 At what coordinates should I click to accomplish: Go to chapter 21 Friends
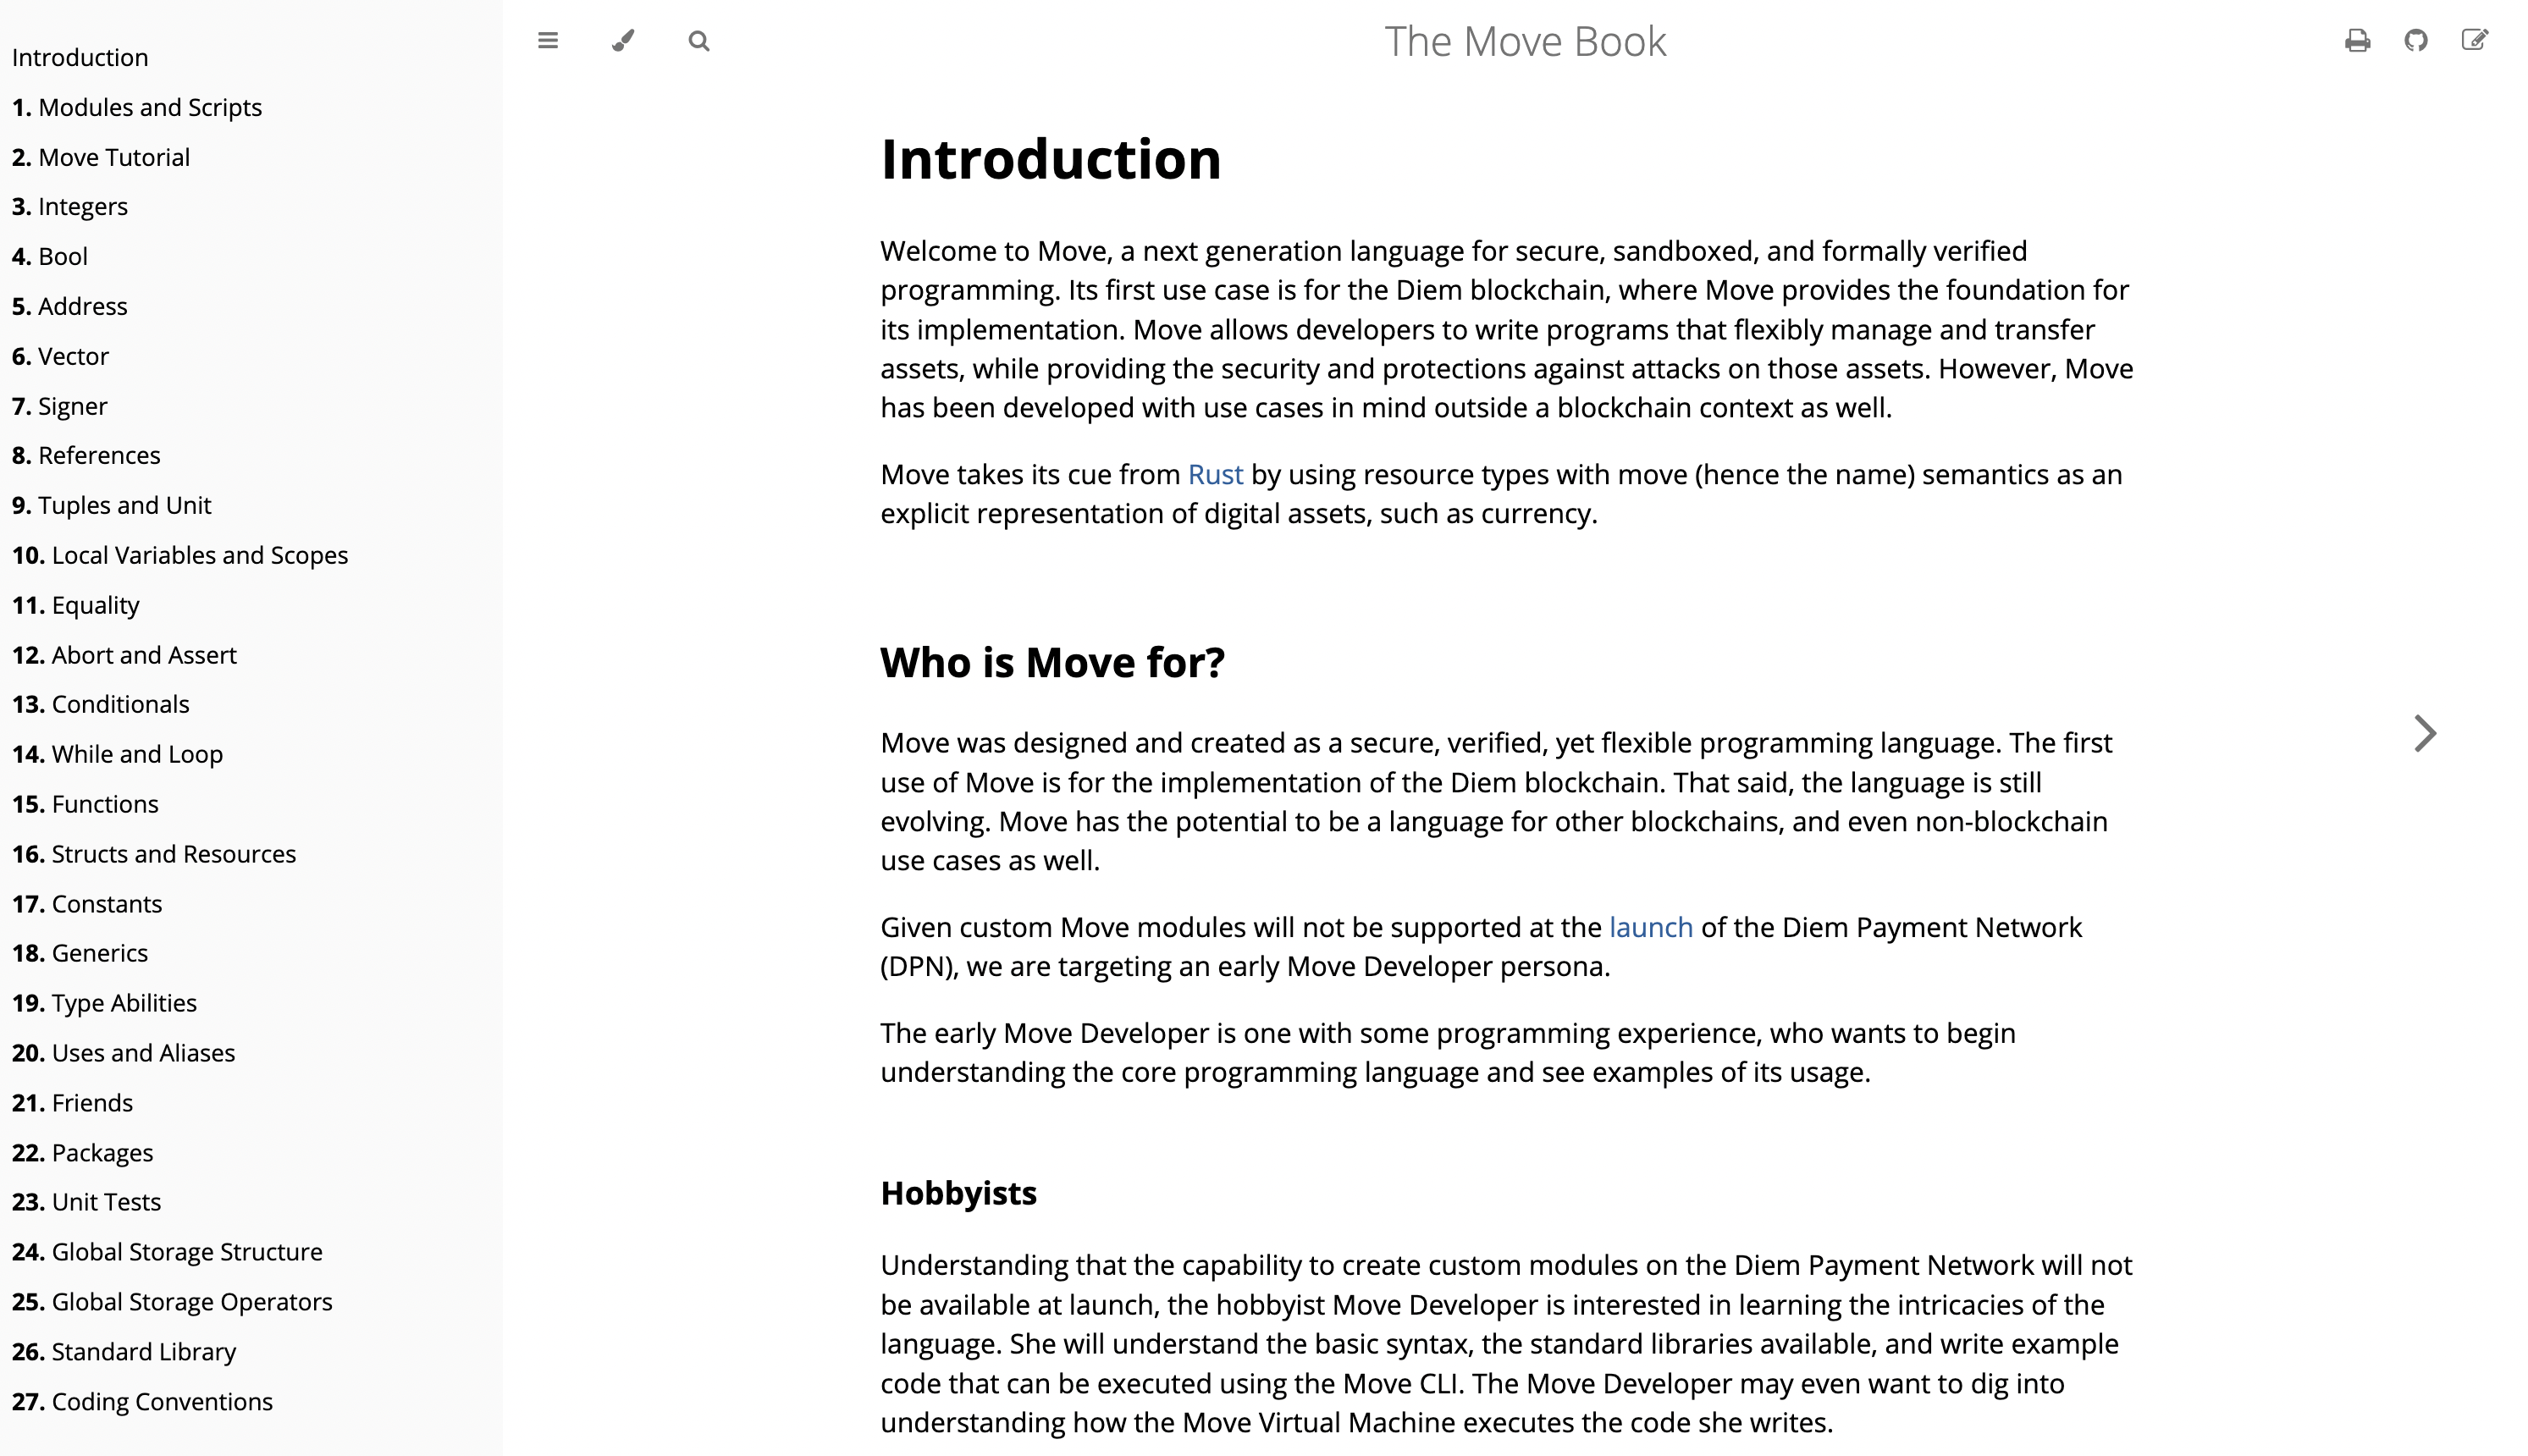[x=72, y=1103]
